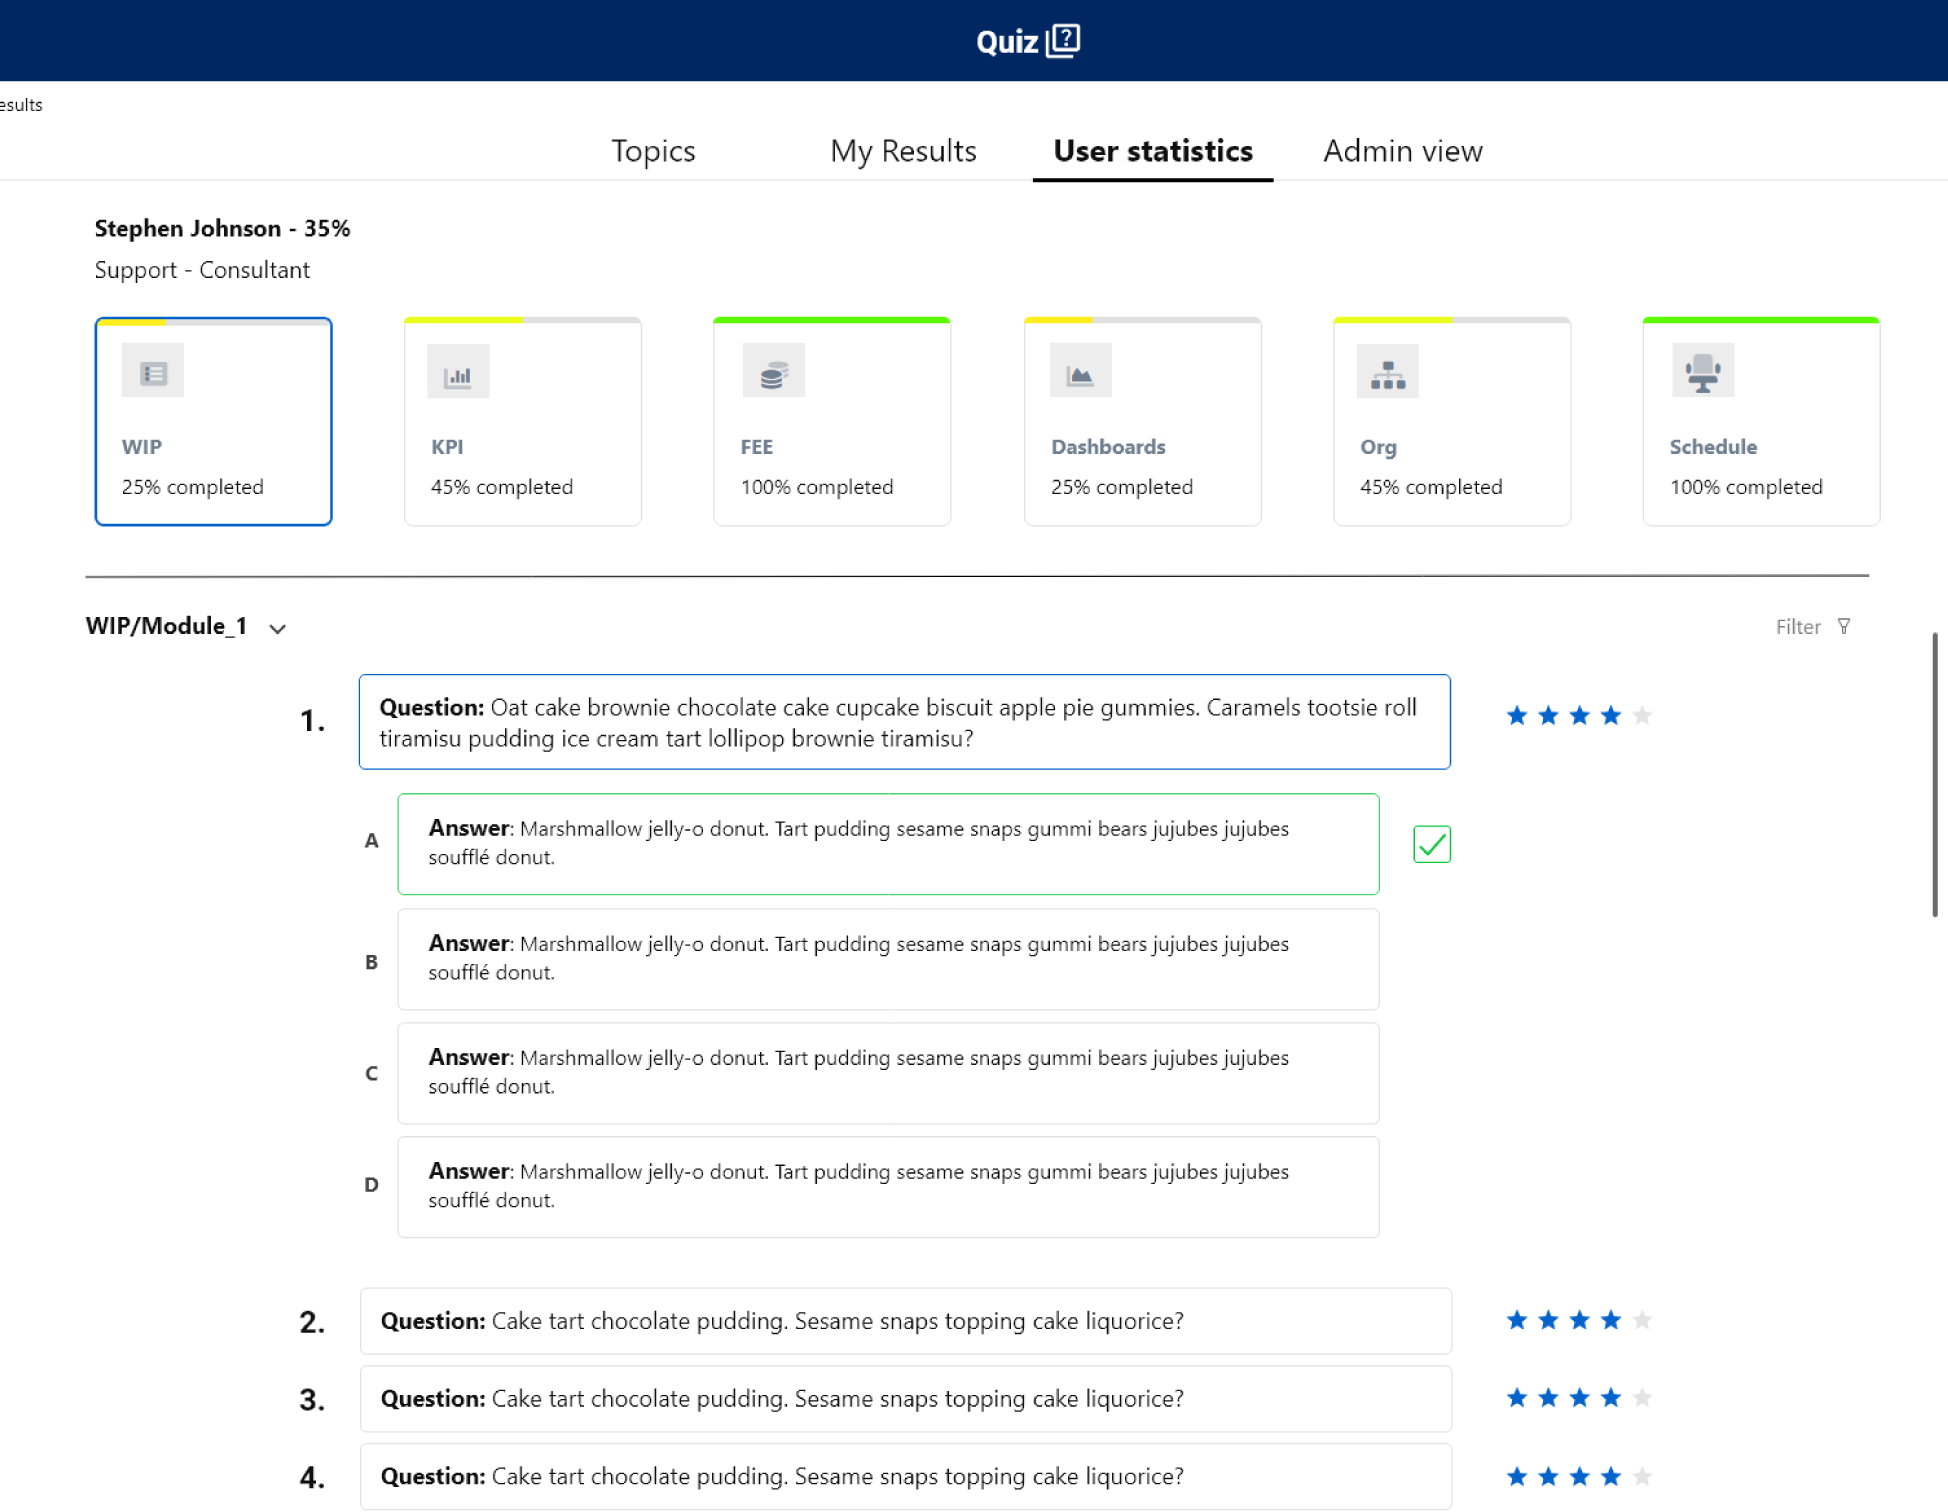Expand question 2 about chocolate pudding
The image size is (1948, 1512).
point(904,1320)
